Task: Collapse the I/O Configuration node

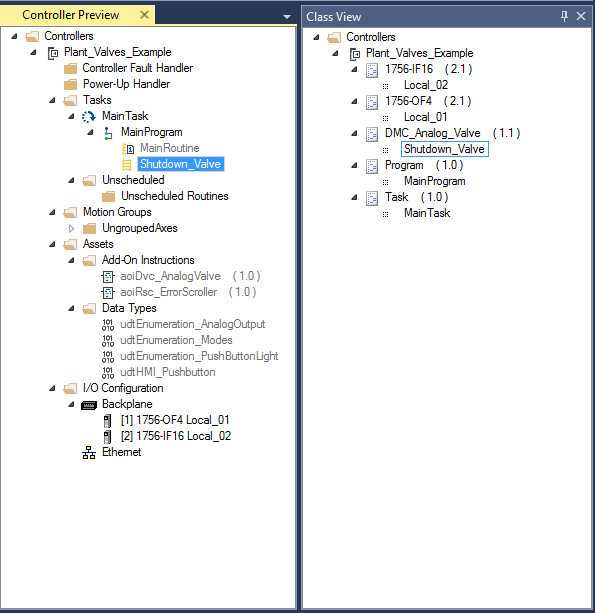Action: [x=52, y=388]
